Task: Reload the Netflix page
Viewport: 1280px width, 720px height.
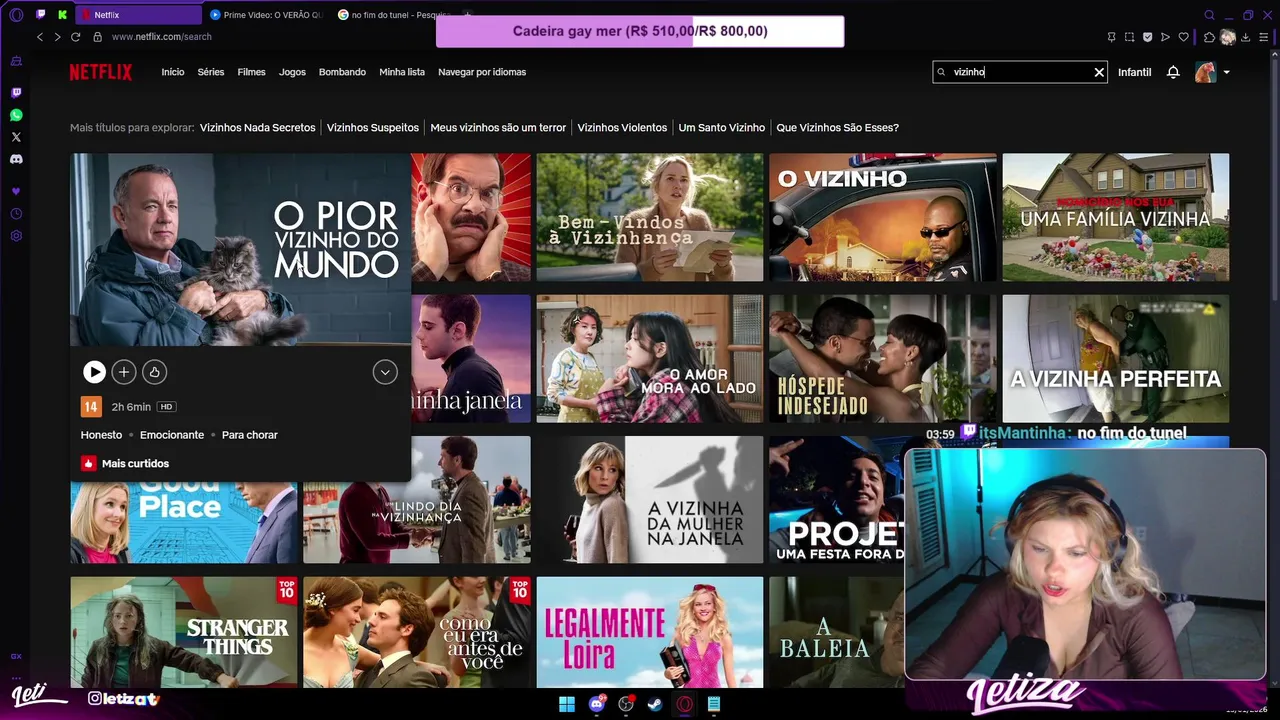Action: 75,37
